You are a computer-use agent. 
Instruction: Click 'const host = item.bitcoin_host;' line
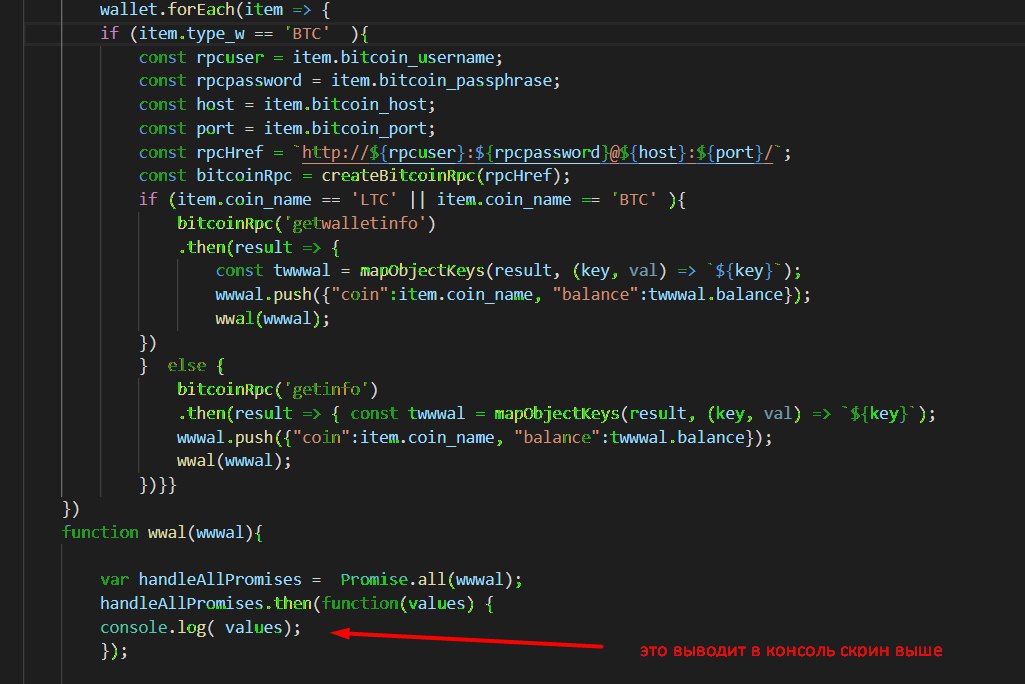click(x=287, y=105)
